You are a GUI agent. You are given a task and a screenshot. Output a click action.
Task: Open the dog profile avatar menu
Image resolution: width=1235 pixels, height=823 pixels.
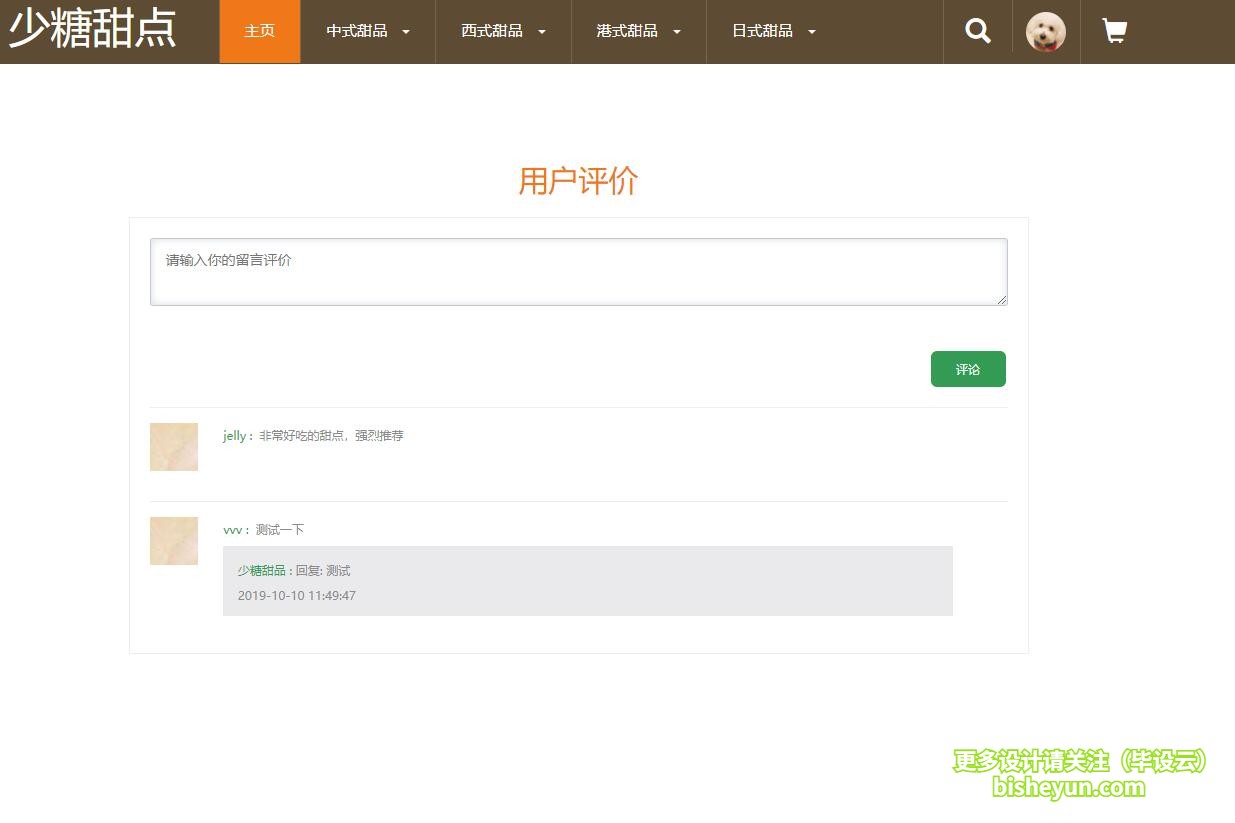(1045, 32)
